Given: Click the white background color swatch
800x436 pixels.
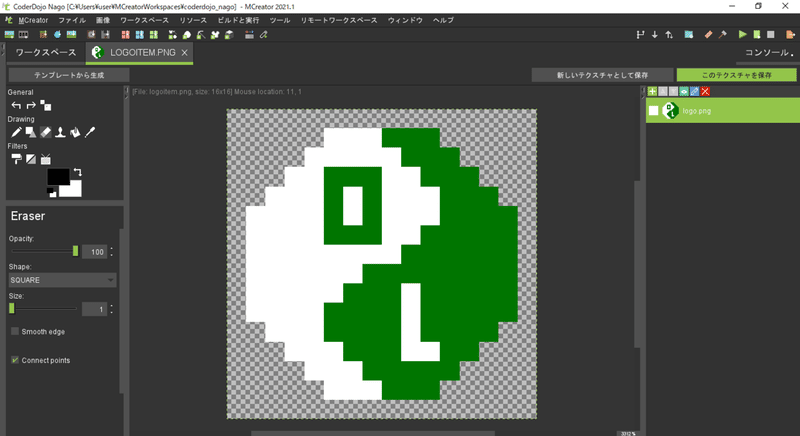Looking at the screenshot, I should coord(72,189).
